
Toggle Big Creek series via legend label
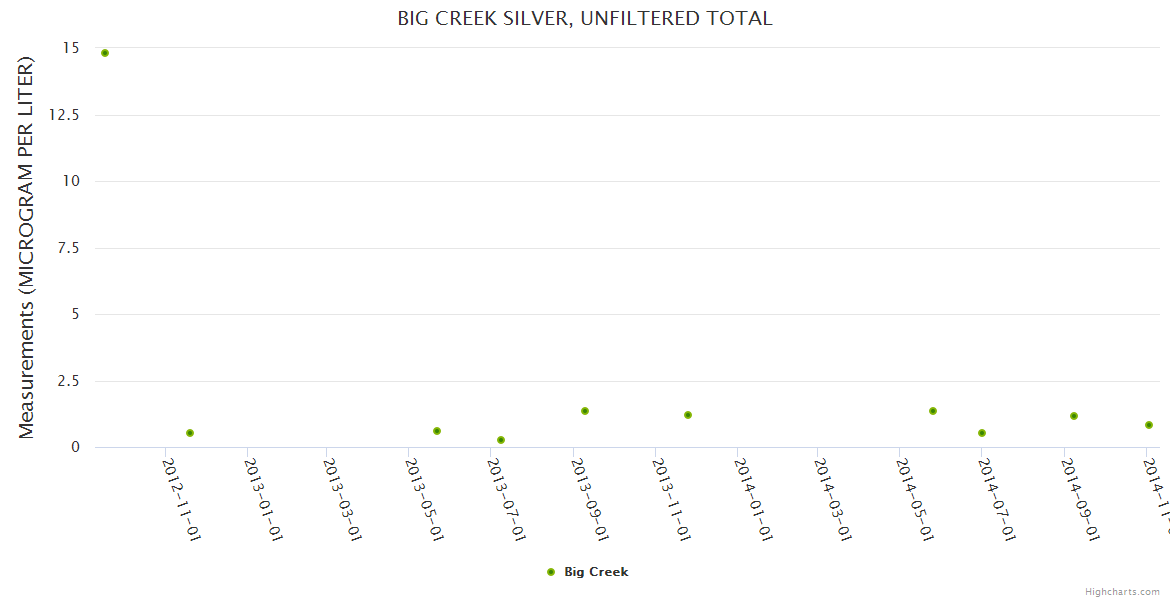point(596,572)
